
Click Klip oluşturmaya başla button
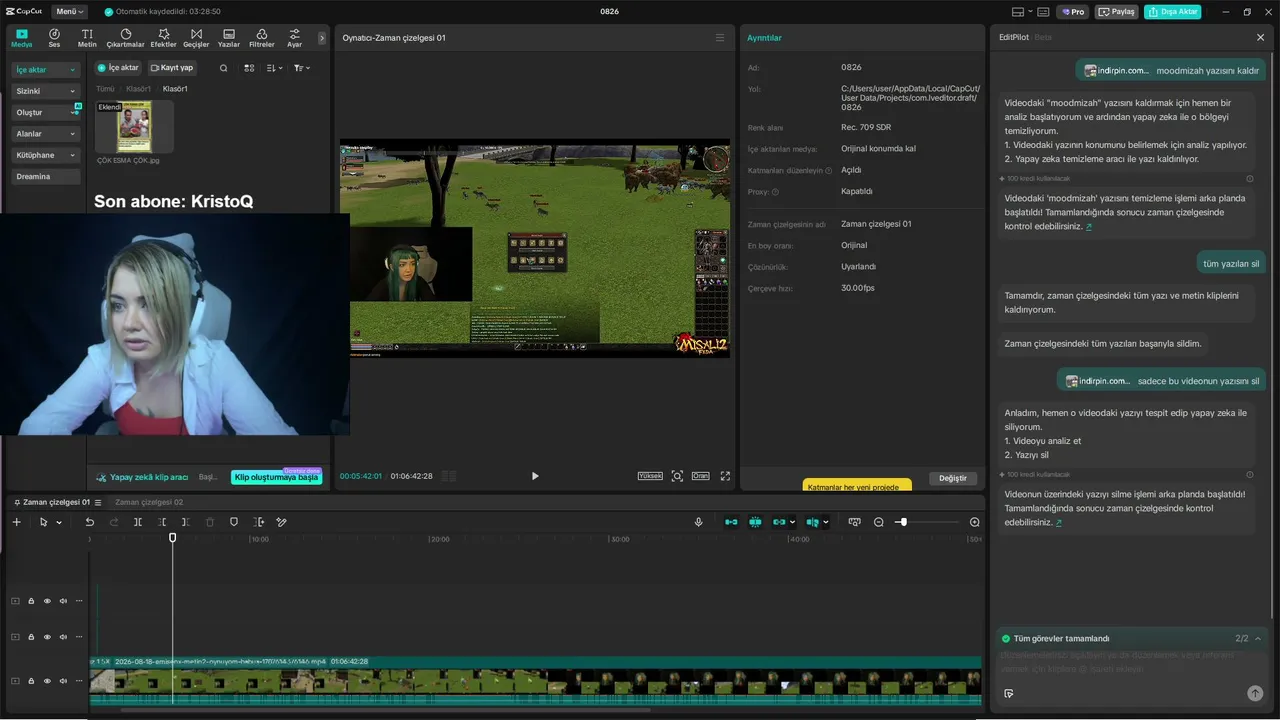[x=276, y=477]
